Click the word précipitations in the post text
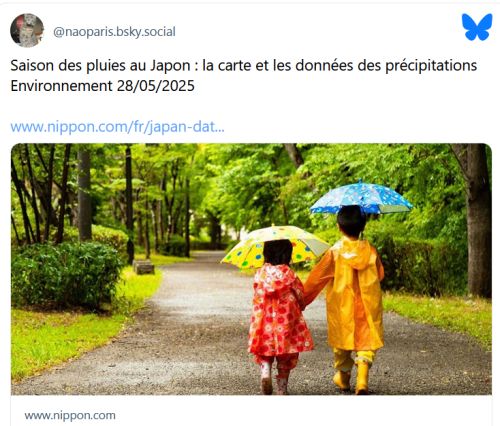500x426 pixels. (431, 66)
